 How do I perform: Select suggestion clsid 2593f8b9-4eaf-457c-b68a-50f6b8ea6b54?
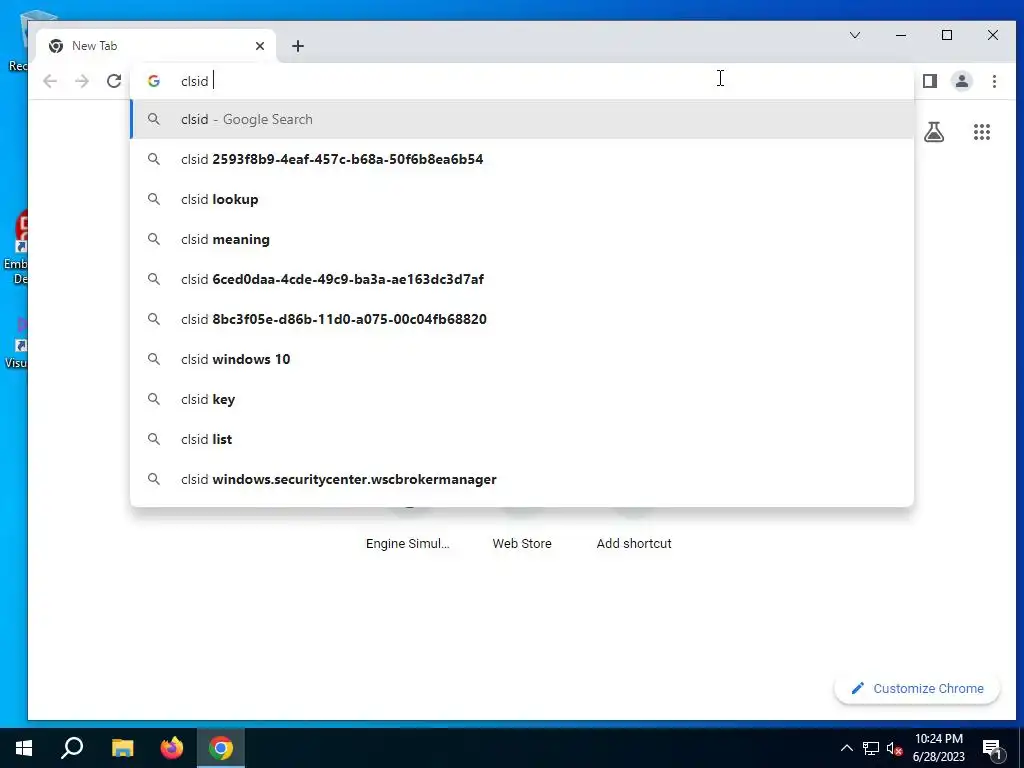coord(522,159)
